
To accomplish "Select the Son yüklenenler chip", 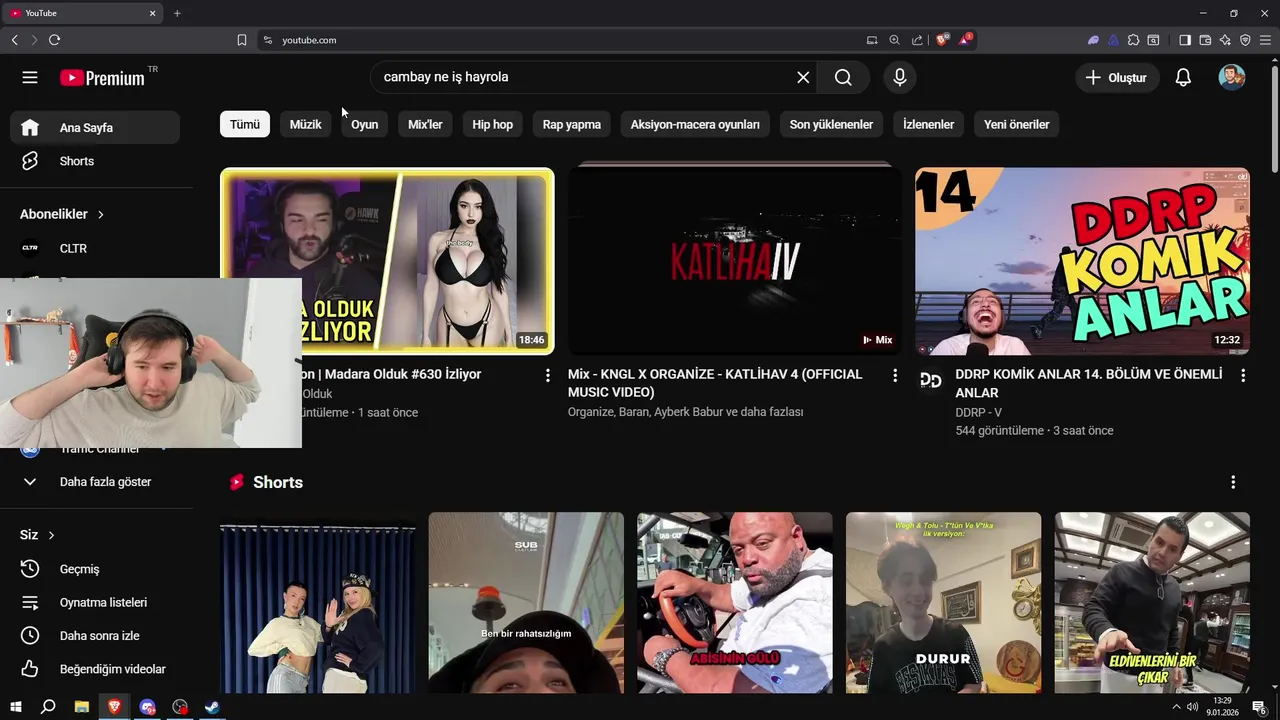I will [x=831, y=125].
